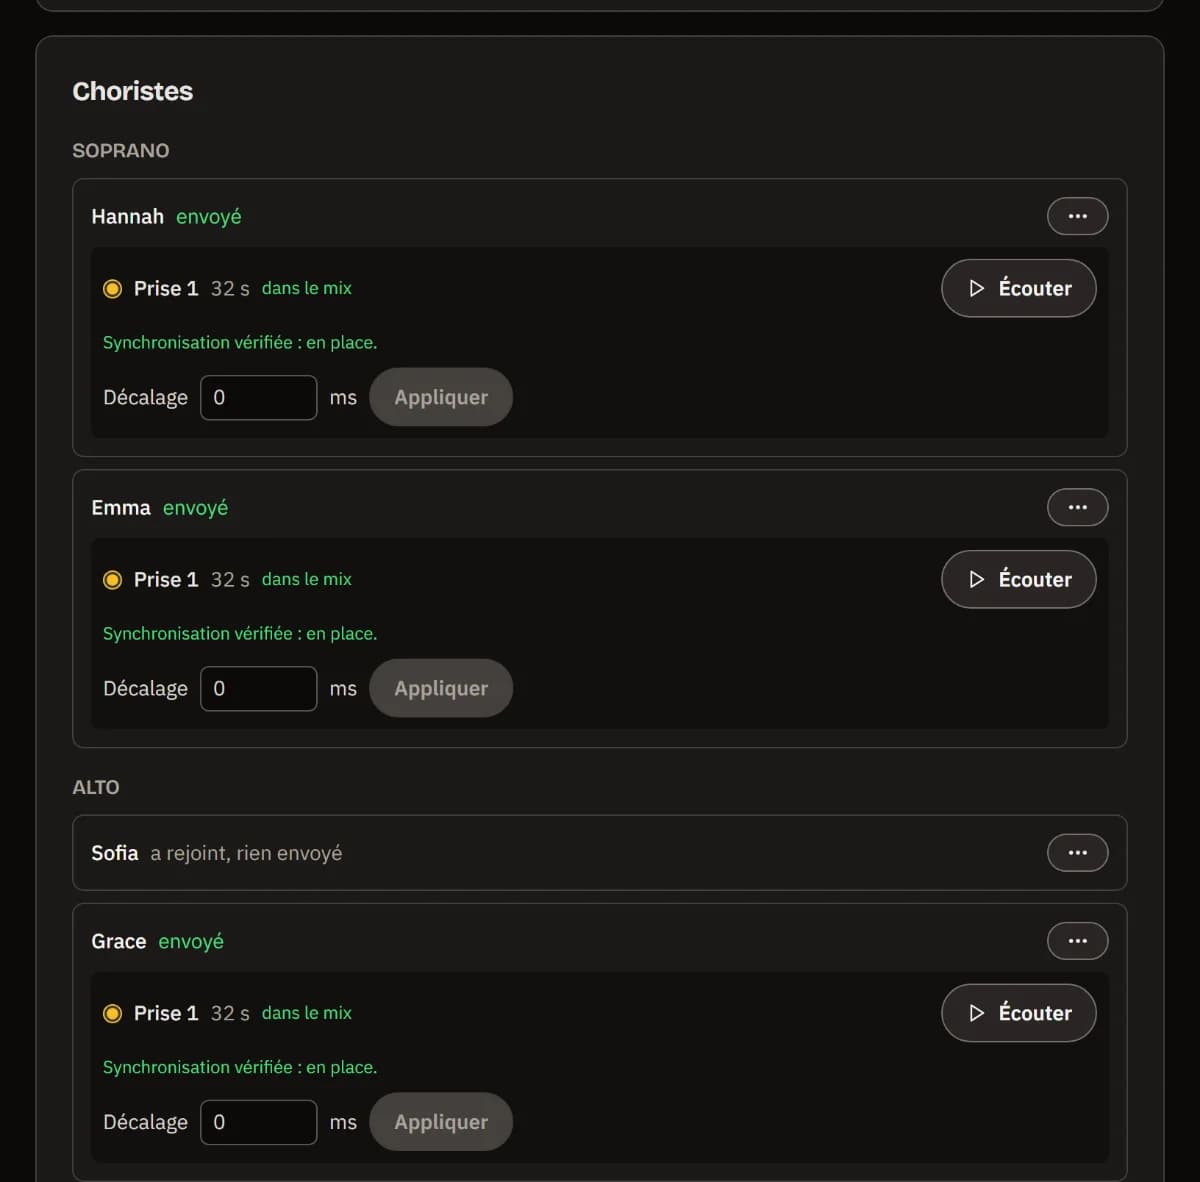Open Sofia's three-dot options menu
This screenshot has width=1200, height=1182.
click(1077, 852)
